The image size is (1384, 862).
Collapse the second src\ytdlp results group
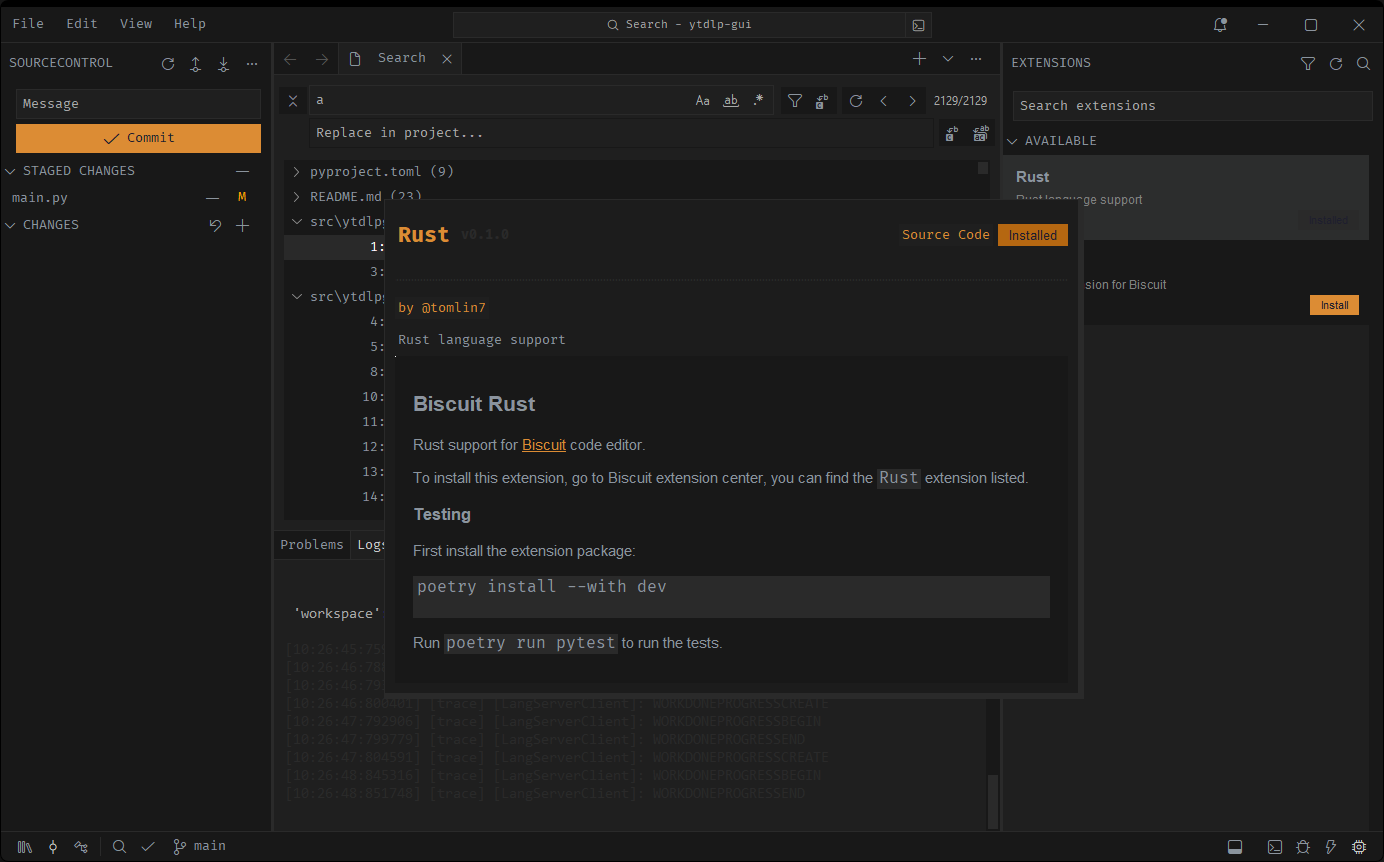coord(297,297)
